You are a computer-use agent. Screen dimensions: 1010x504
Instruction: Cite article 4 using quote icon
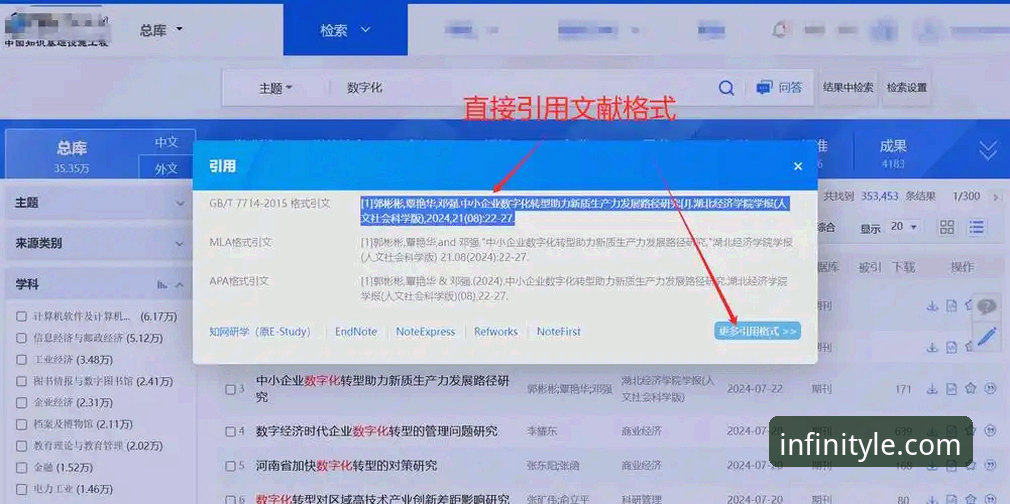[x=991, y=431]
